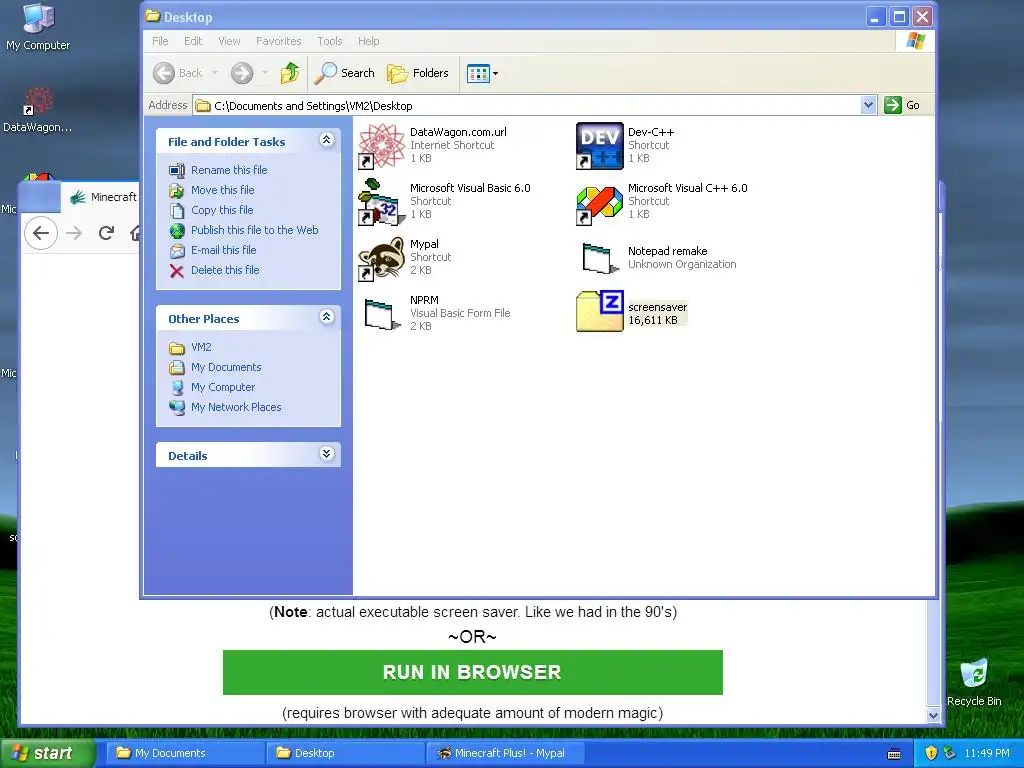Viewport: 1024px width, 768px height.
Task: Click the Back arrow icon in Explorer toolbar
Action: (164, 73)
